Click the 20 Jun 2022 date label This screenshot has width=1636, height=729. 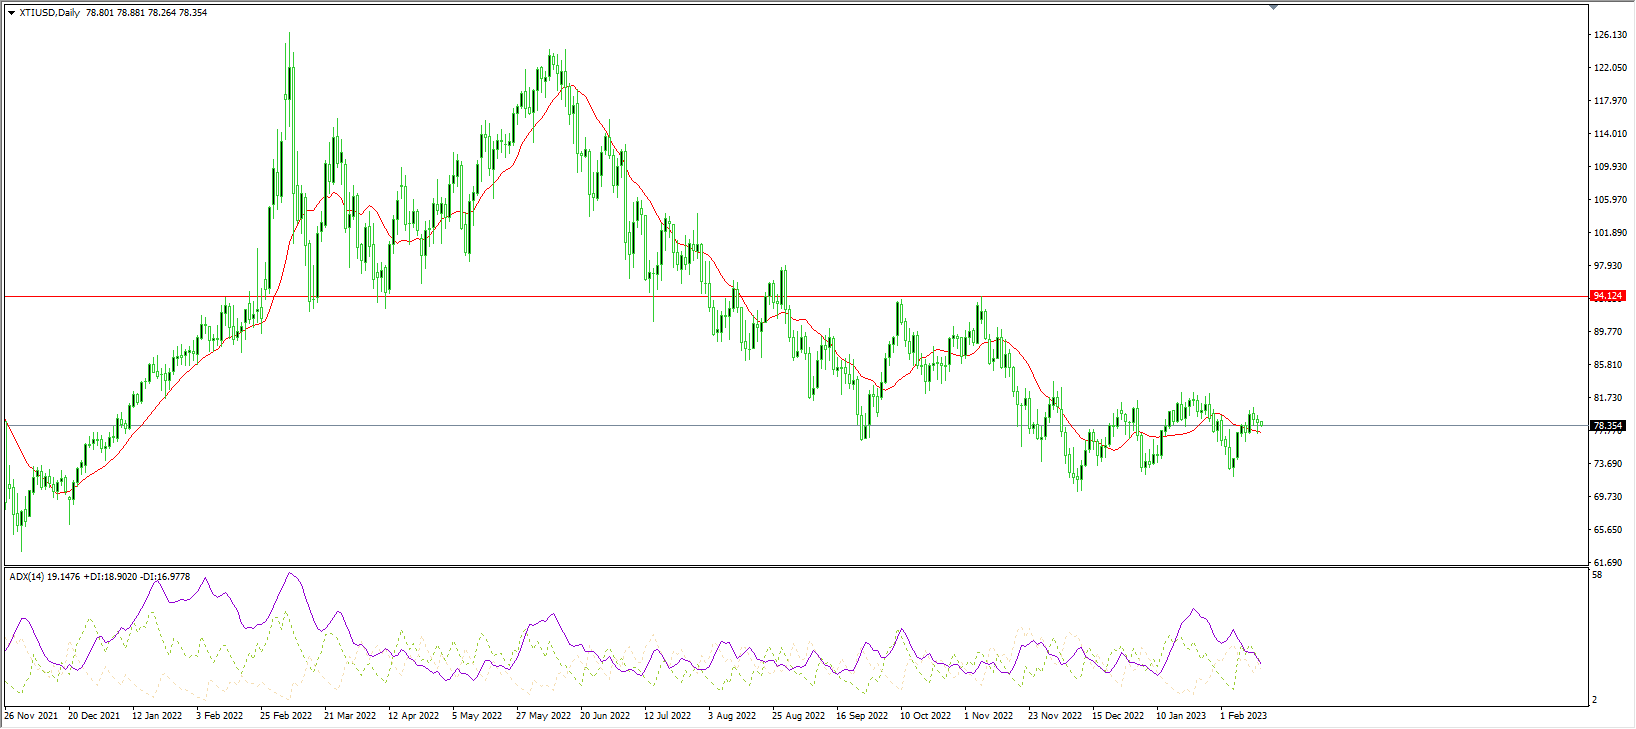coord(605,716)
